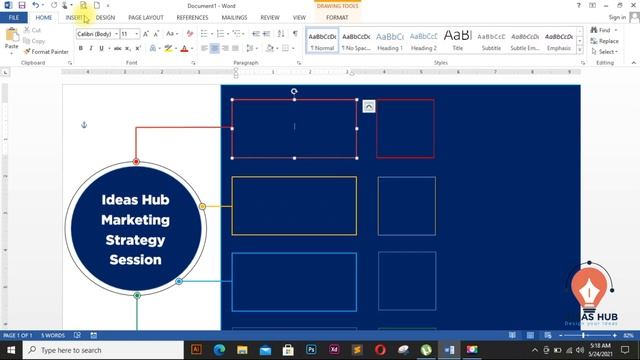This screenshot has height=360, width=640.
Task: Open Word Help question mark
Action: tap(578, 5)
